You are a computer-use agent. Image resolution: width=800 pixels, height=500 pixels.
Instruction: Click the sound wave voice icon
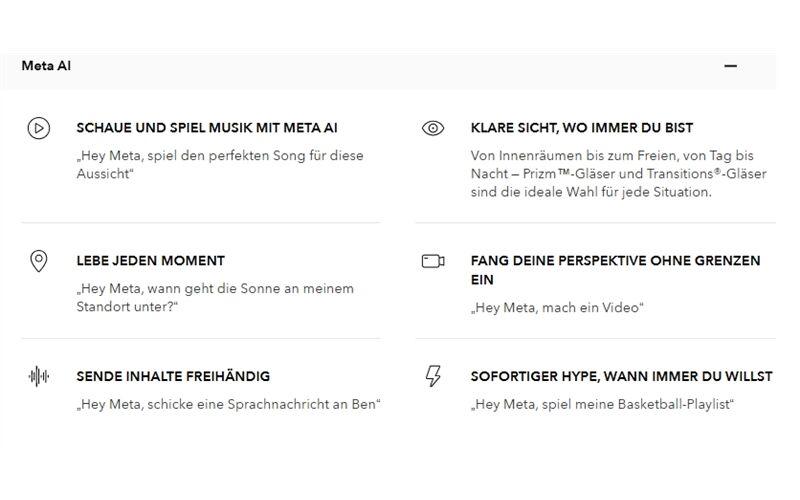point(38,376)
